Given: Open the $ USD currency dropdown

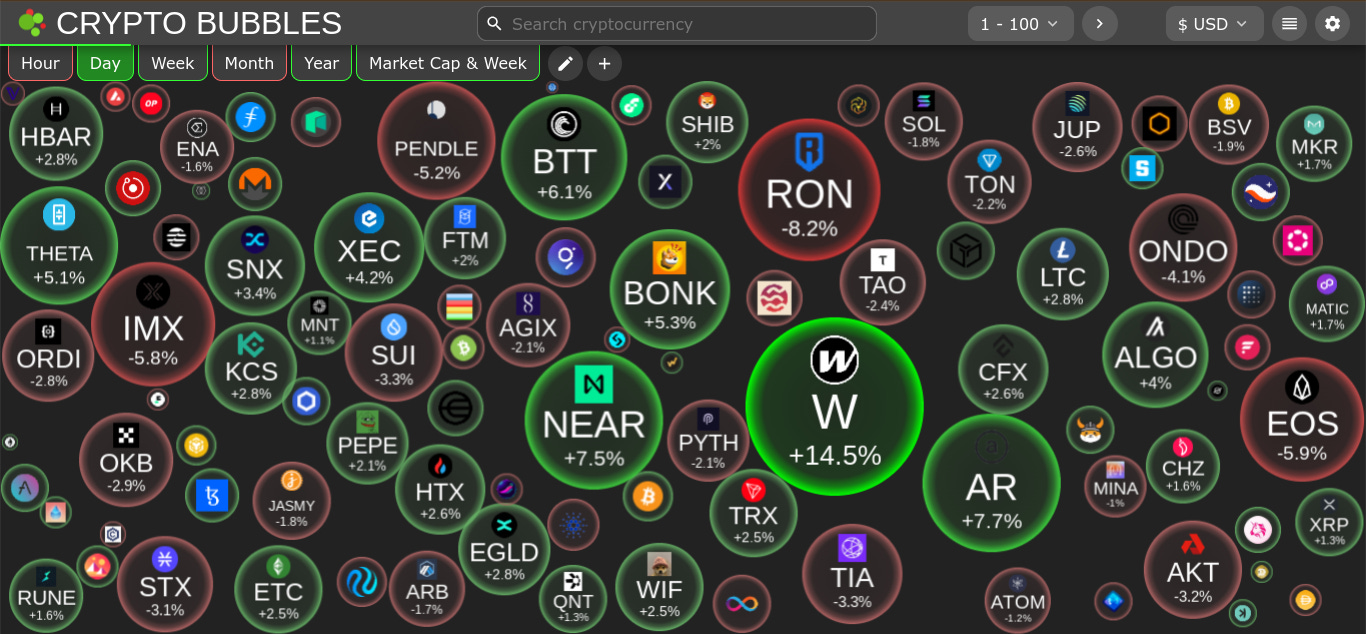Looking at the screenshot, I should coord(1215,24).
